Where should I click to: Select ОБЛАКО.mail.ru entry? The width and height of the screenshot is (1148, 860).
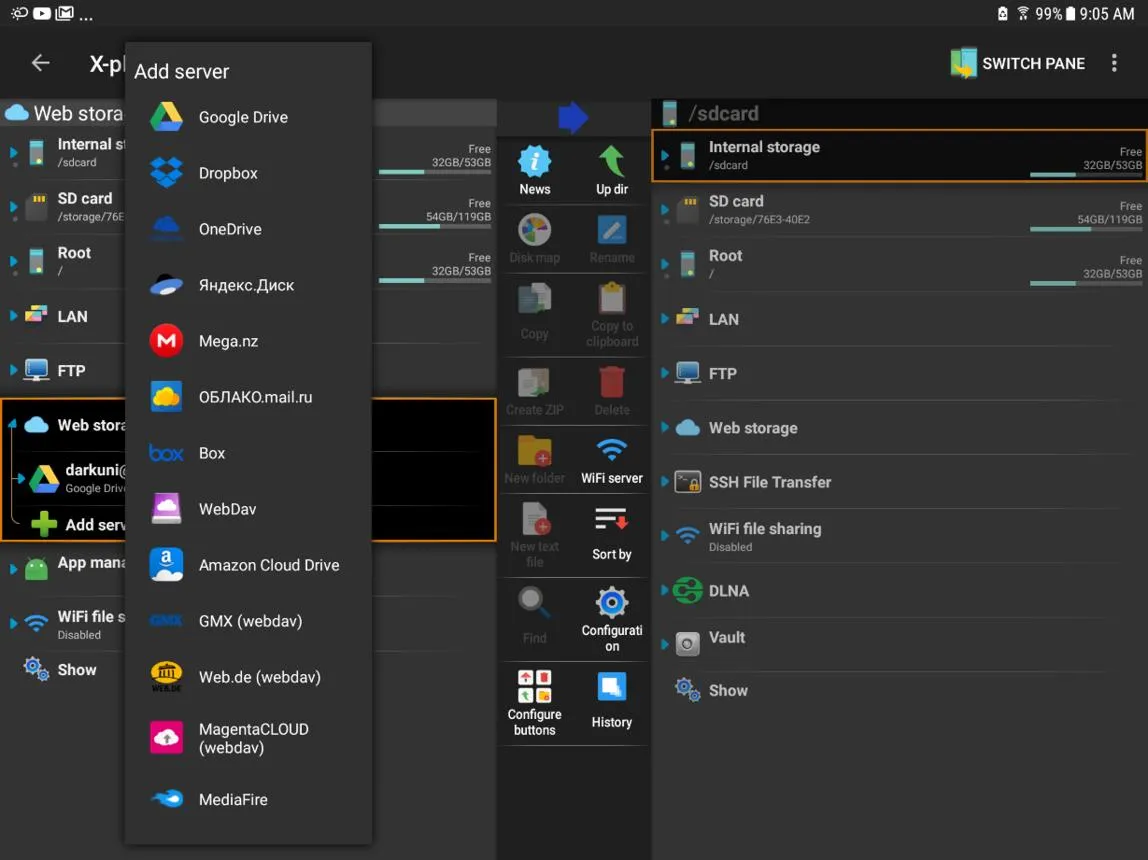point(248,397)
